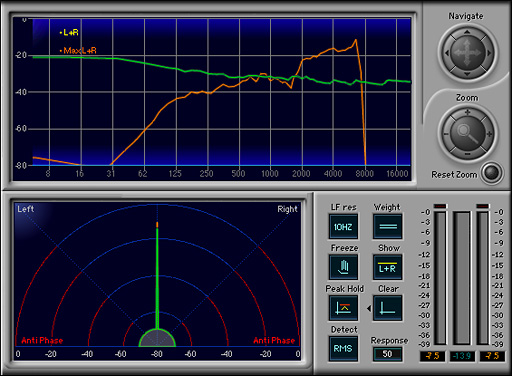Click the magnifier in the Zoom pad center
This screenshot has width=512, height=376.
tap(467, 133)
